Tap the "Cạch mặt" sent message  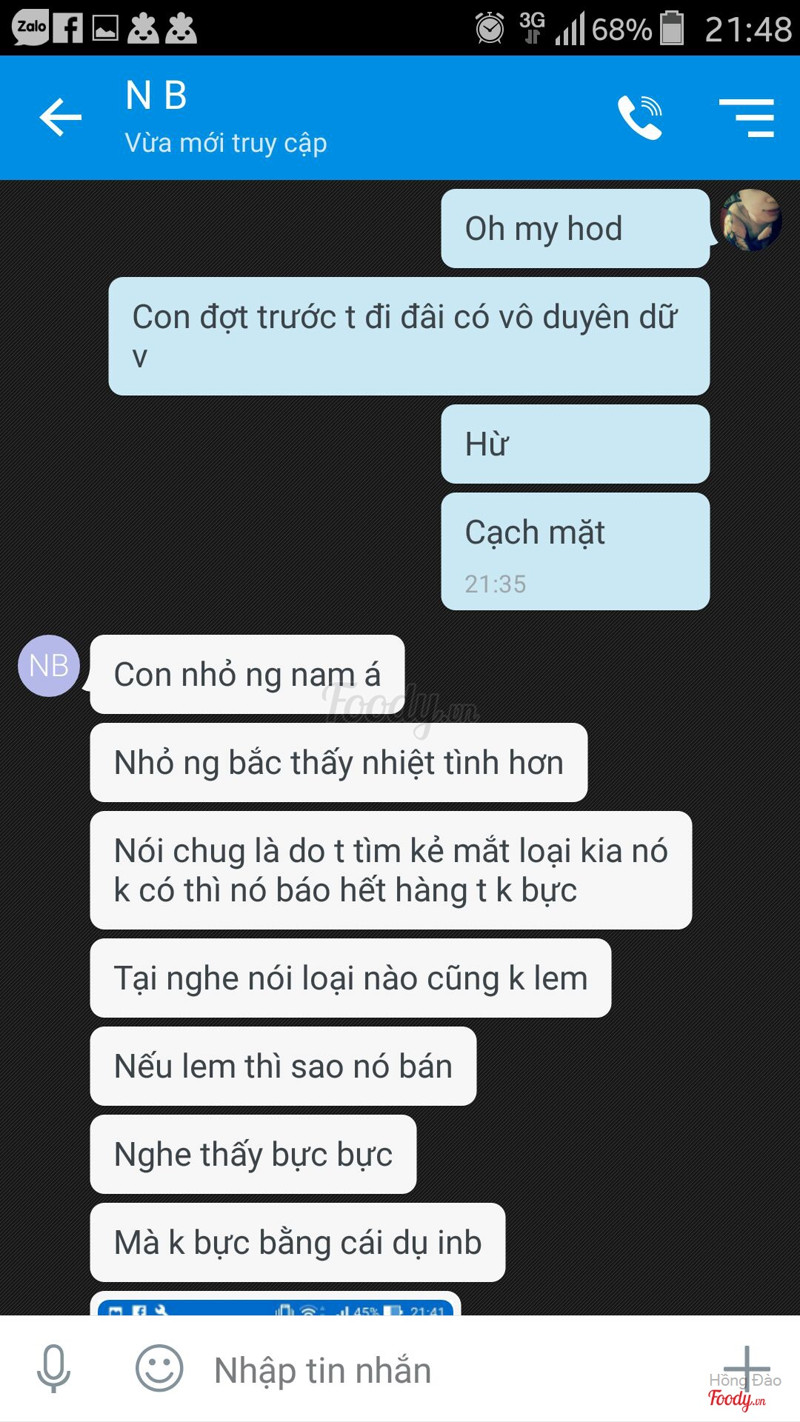coord(575,551)
